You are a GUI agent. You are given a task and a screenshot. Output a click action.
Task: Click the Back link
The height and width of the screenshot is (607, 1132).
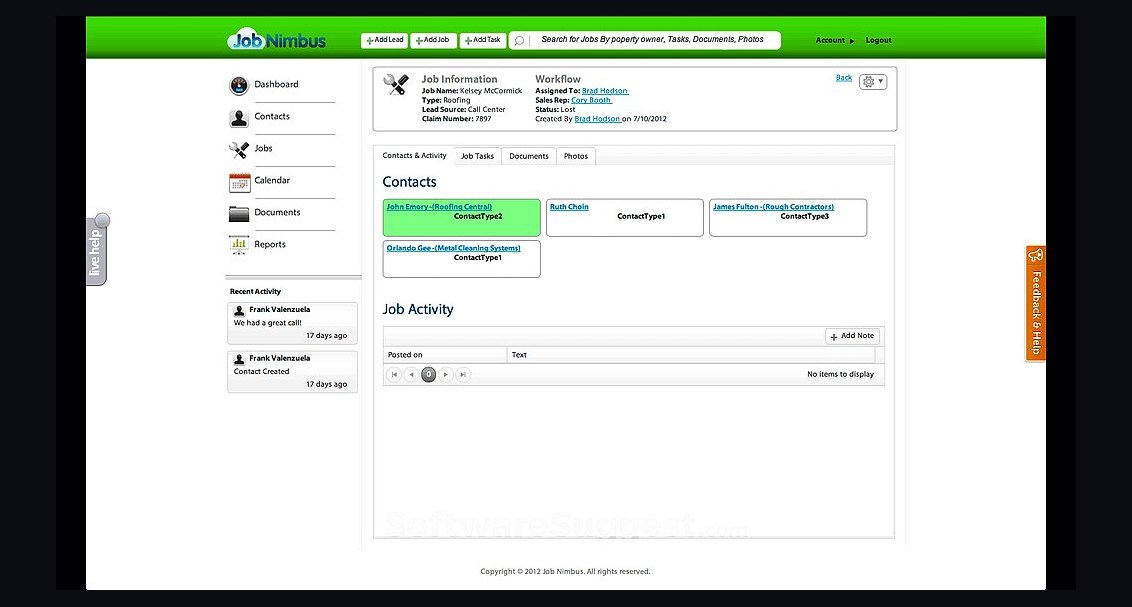coord(843,78)
